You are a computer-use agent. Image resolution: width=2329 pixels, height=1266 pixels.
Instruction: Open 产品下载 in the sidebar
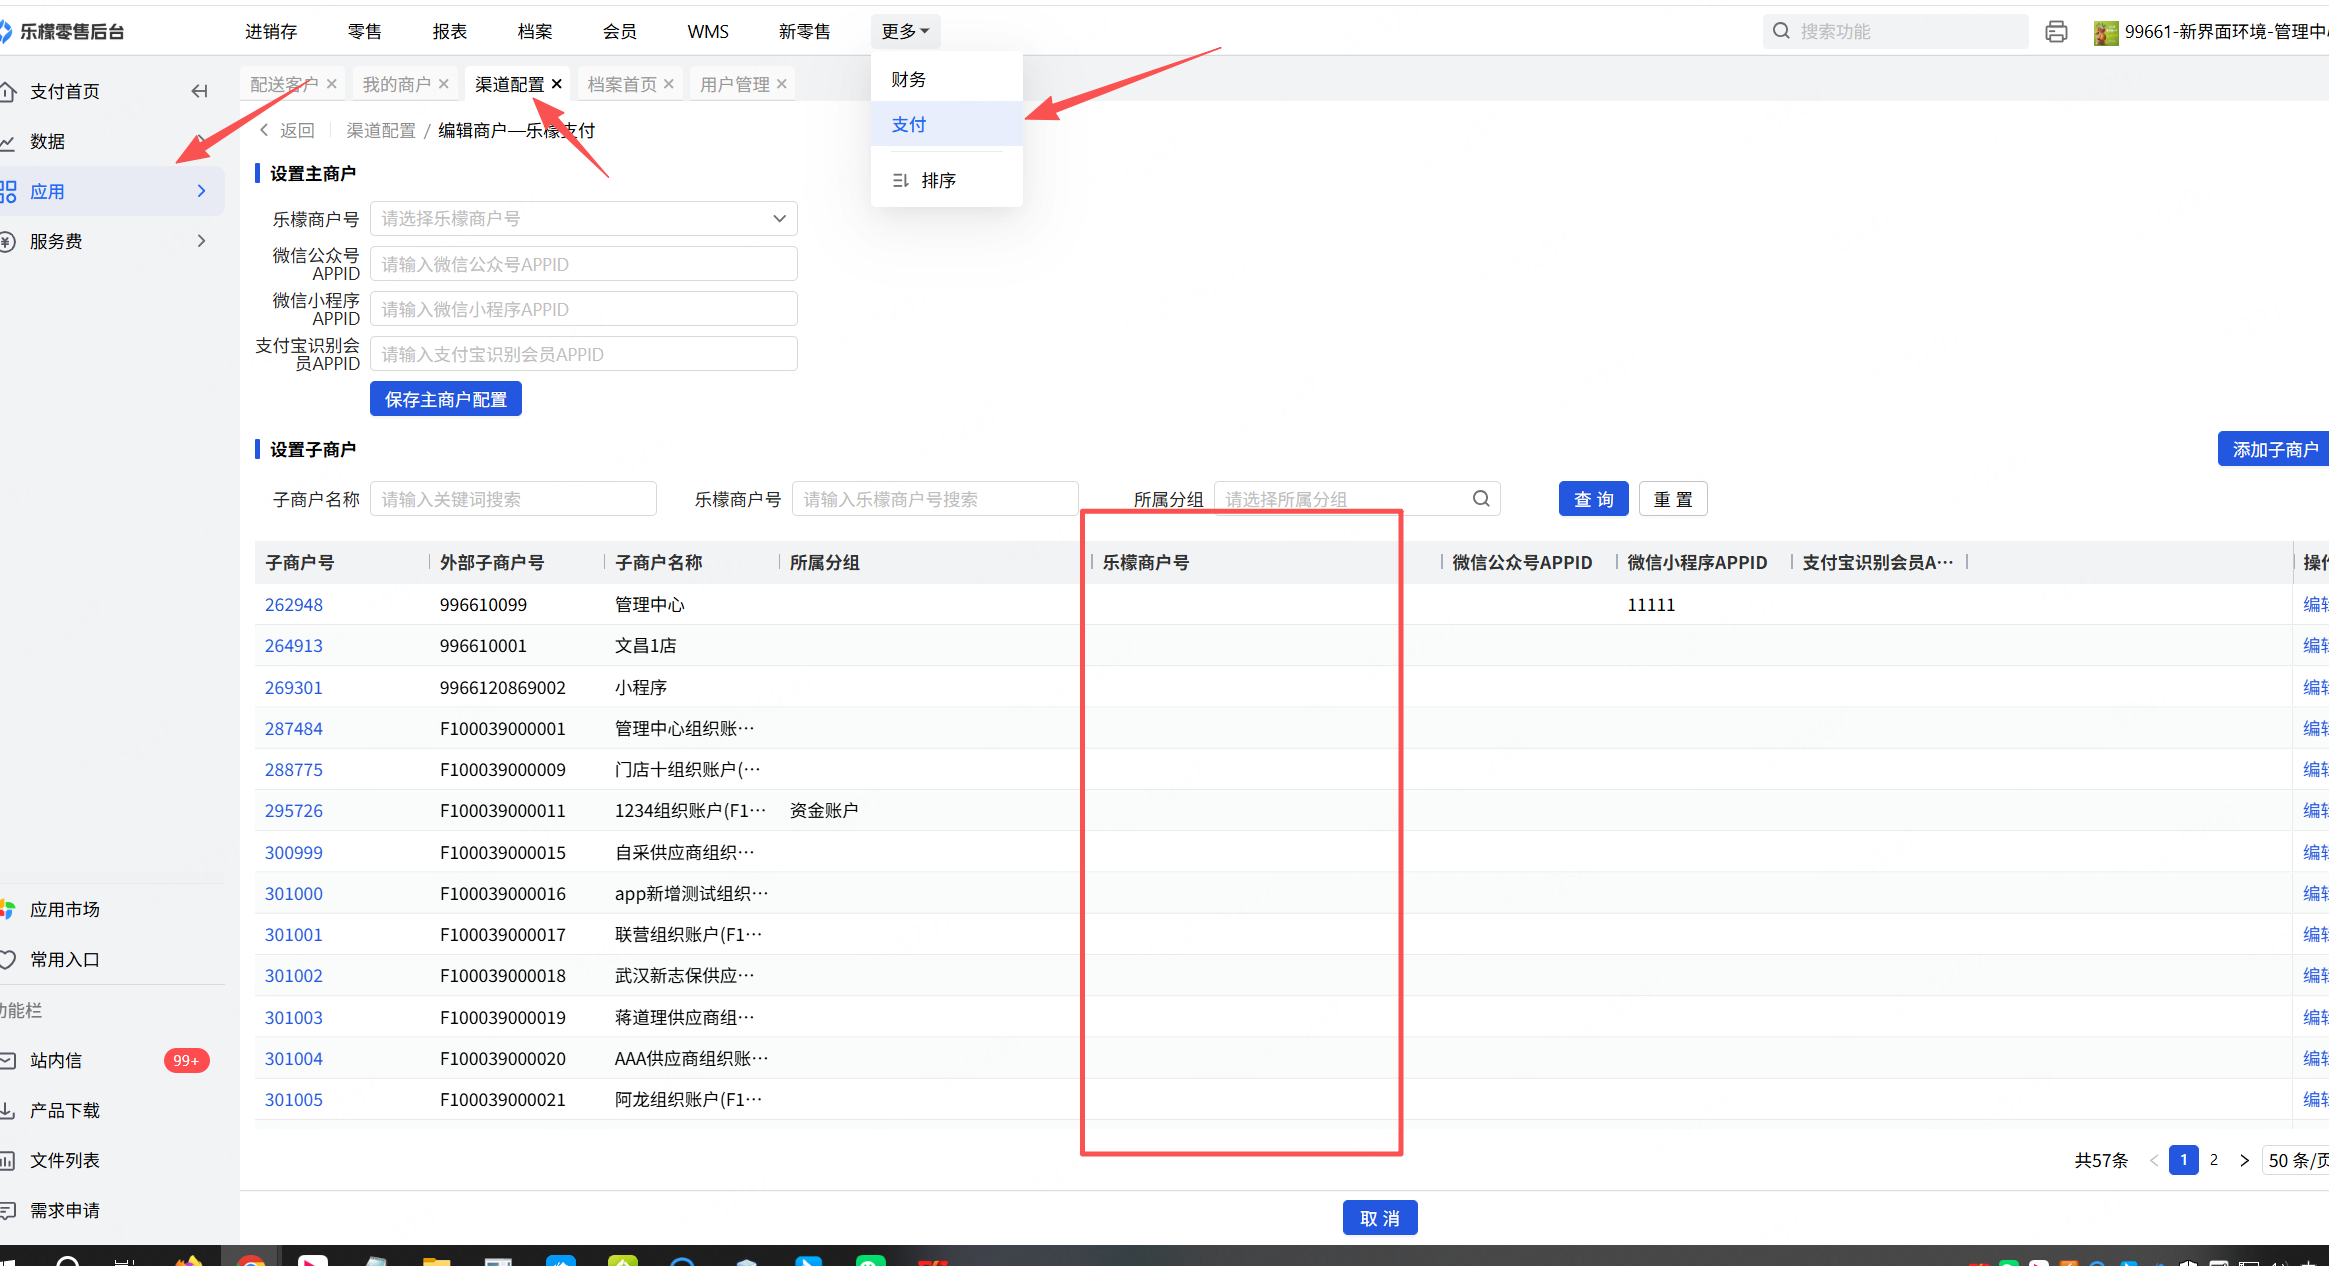(64, 1110)
